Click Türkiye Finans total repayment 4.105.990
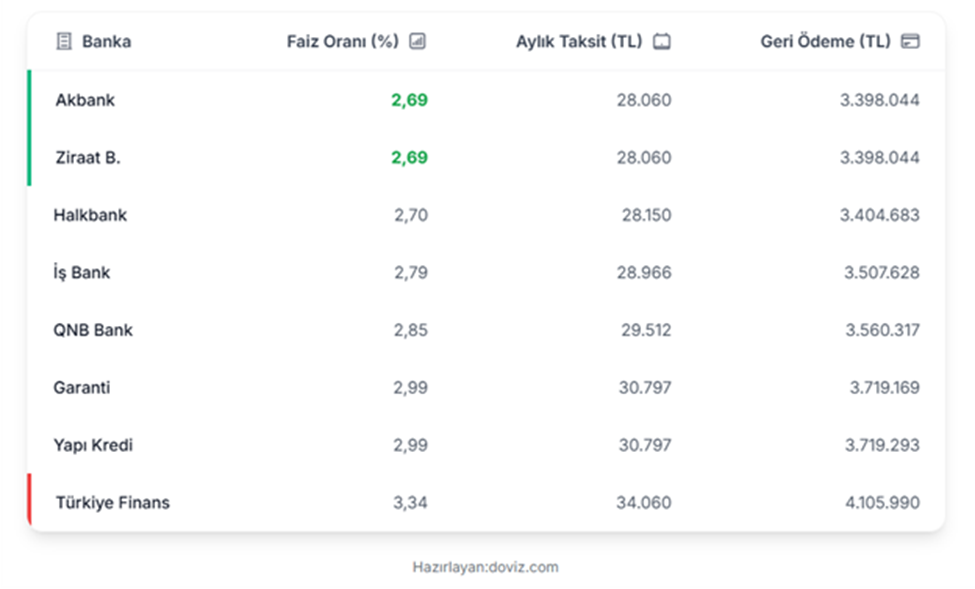The image size is (975, 589). [879, 502]
